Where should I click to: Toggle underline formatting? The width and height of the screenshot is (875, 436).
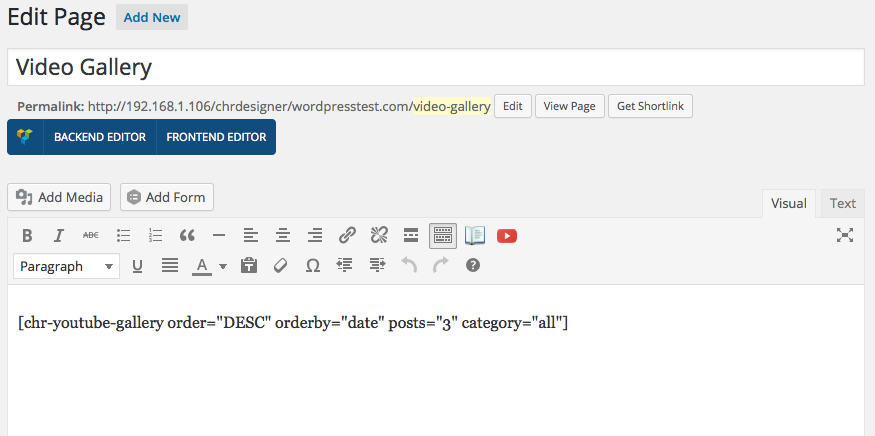point(137,266)
